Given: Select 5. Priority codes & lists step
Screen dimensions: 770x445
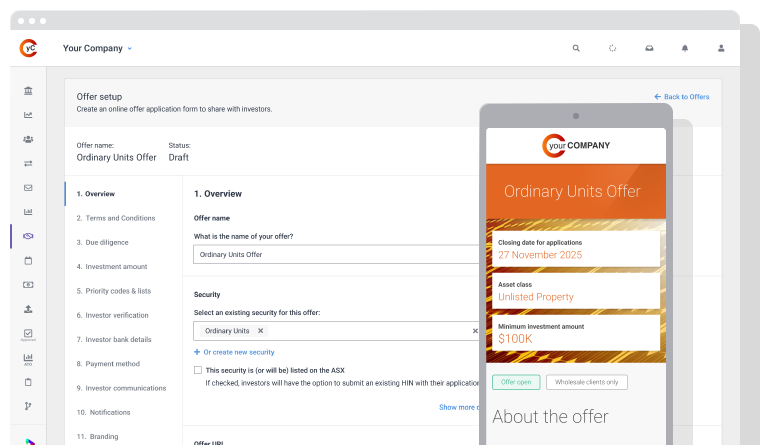Looking at the screenshot, I should pyautogui.click(x=113, y=291).
